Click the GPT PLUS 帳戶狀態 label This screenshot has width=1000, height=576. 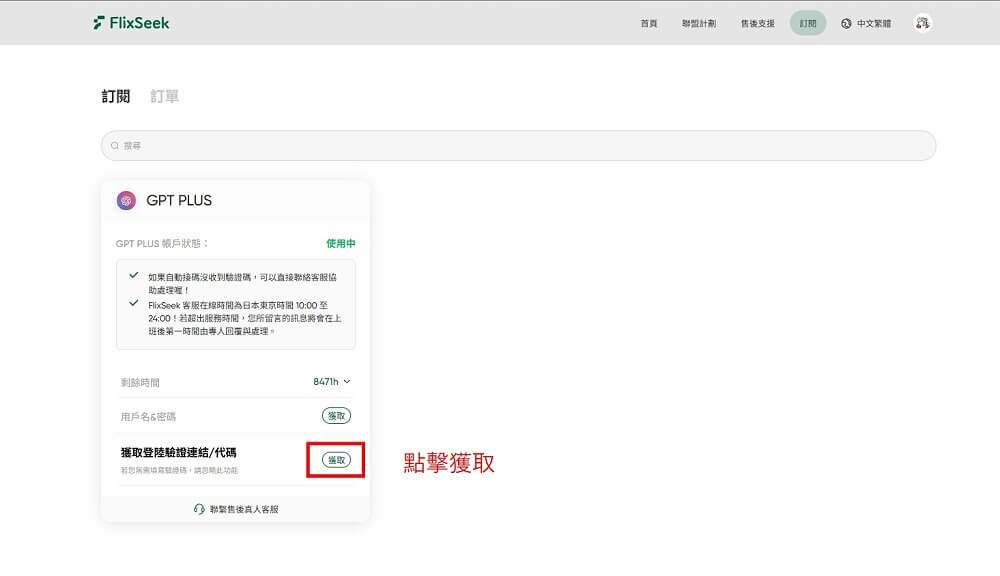pos(162,243)
